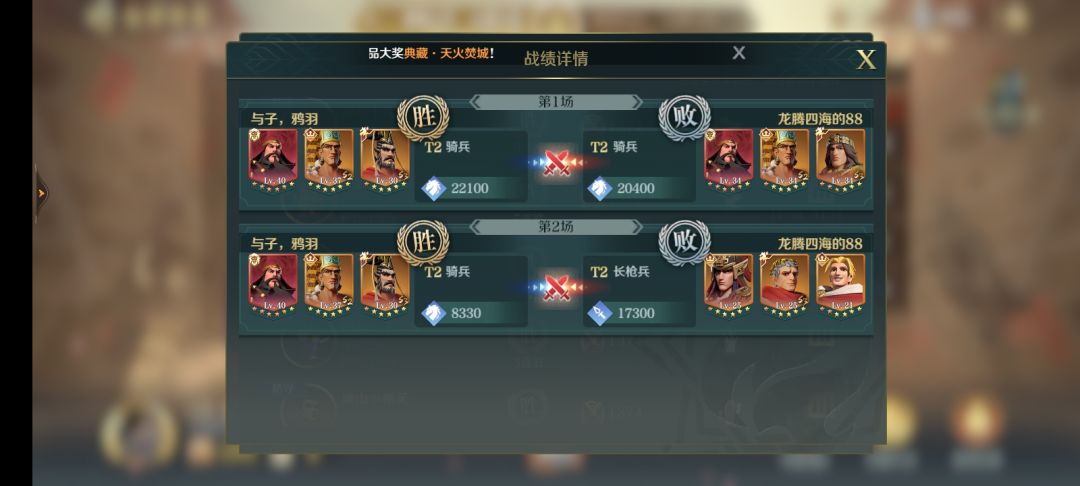Tap the cavalry icon next to 22100
Image resolution: width=1080 pixels, height=486 pixels.
click(x=434, y=188)
